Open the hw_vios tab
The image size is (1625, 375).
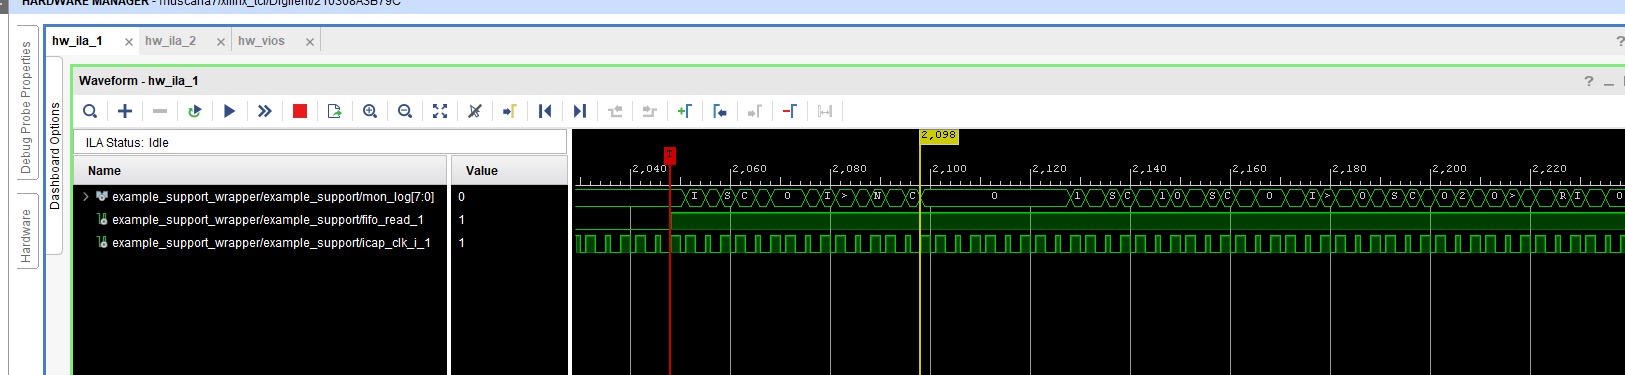(261, 41)
